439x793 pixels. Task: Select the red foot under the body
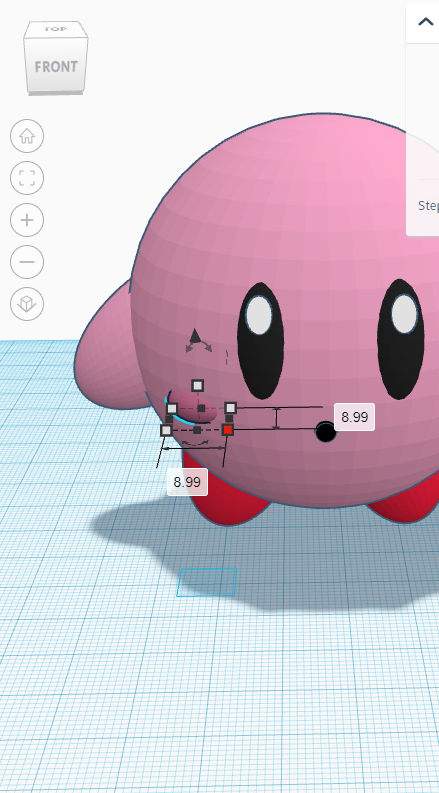223,496
